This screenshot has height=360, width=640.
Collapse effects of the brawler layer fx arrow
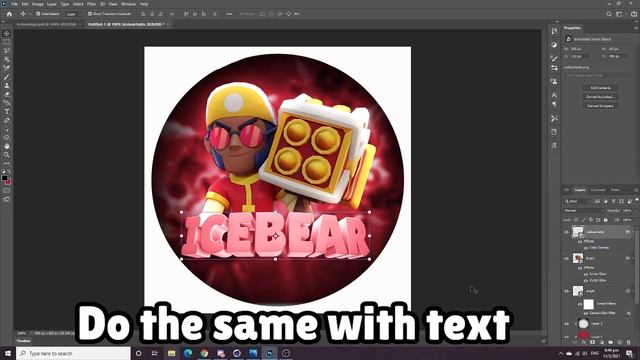tap(632, 258)
